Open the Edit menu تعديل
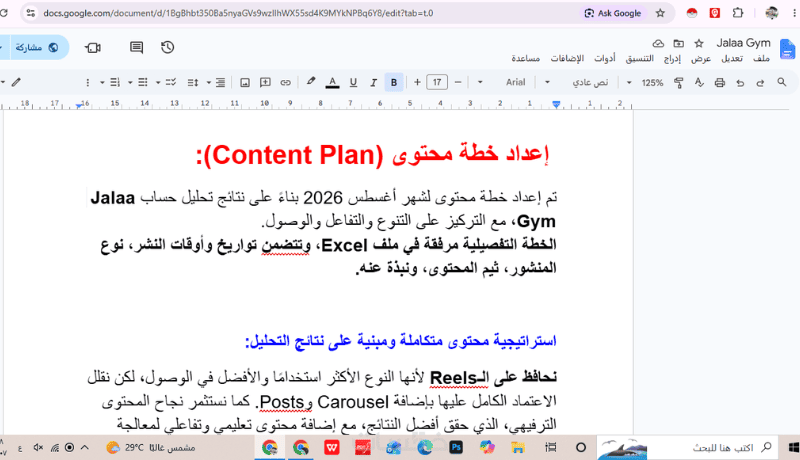800x460 pixels. [x=732, y=59]
